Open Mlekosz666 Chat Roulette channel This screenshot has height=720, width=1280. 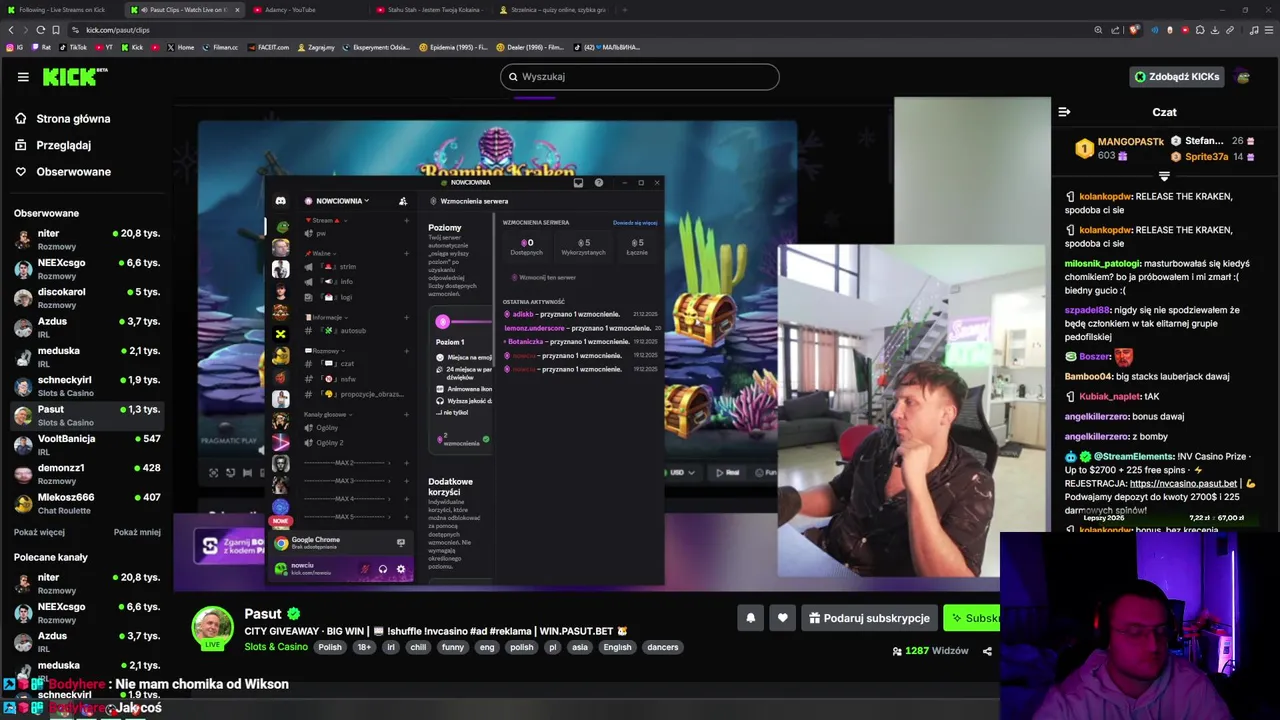click(87, 503)
